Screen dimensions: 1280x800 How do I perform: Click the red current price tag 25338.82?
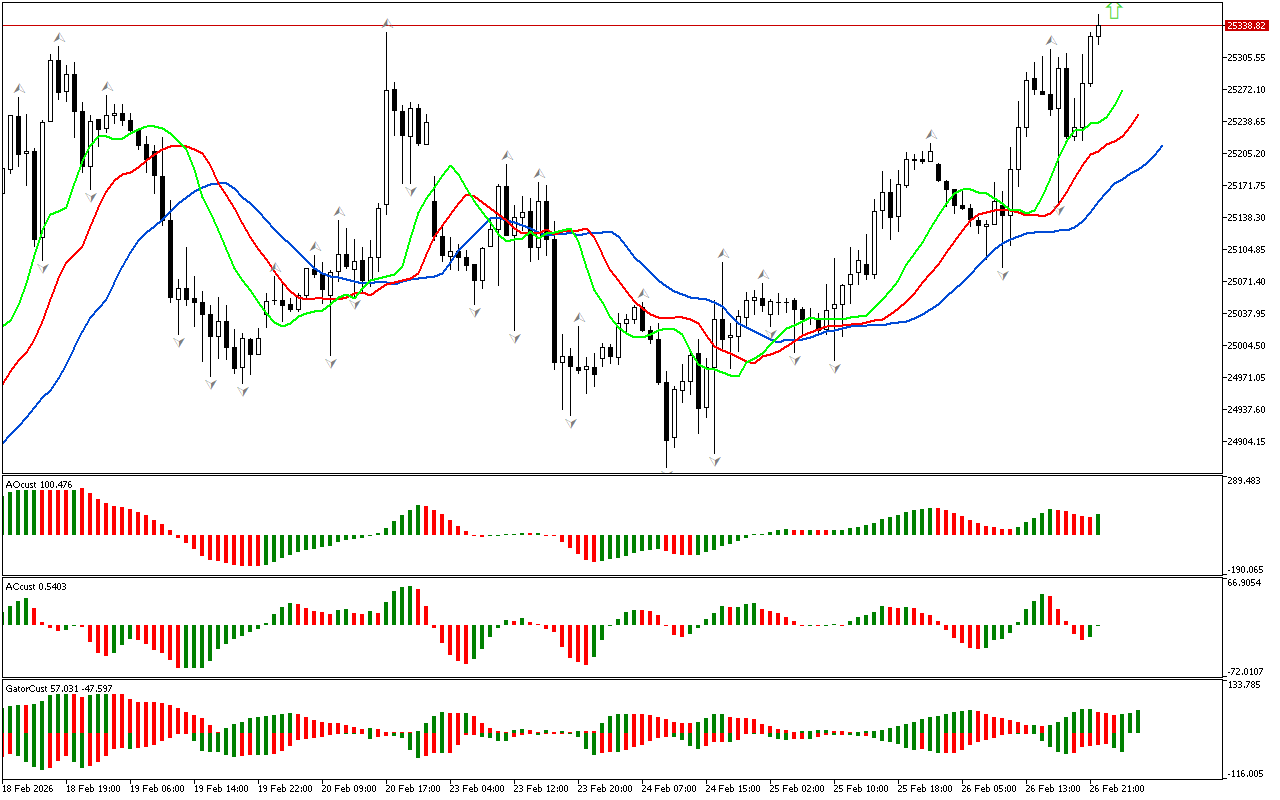coord(1246,25)
